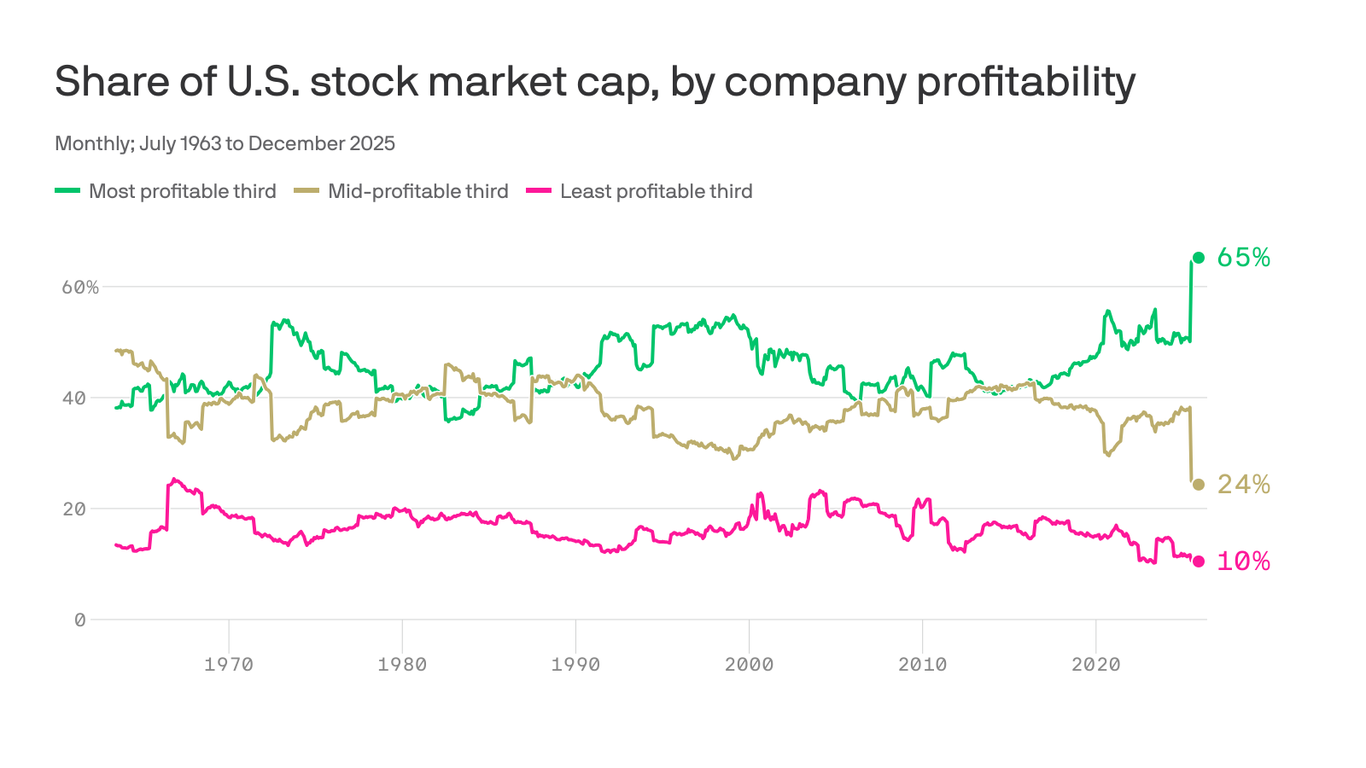Click the Least profitable third legend label

click(x=656, y=191)
